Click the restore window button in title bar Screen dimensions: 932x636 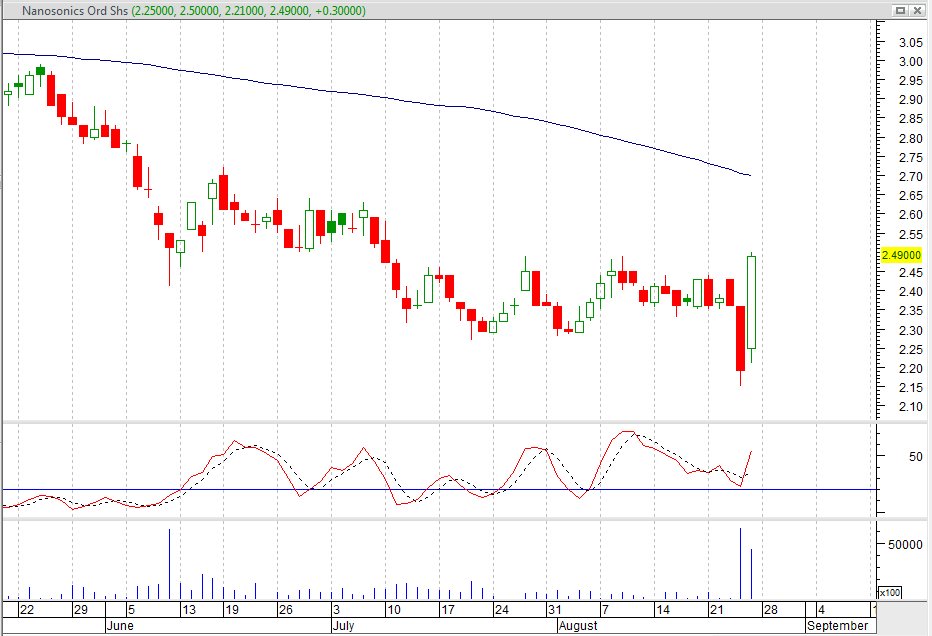[900, 10]
